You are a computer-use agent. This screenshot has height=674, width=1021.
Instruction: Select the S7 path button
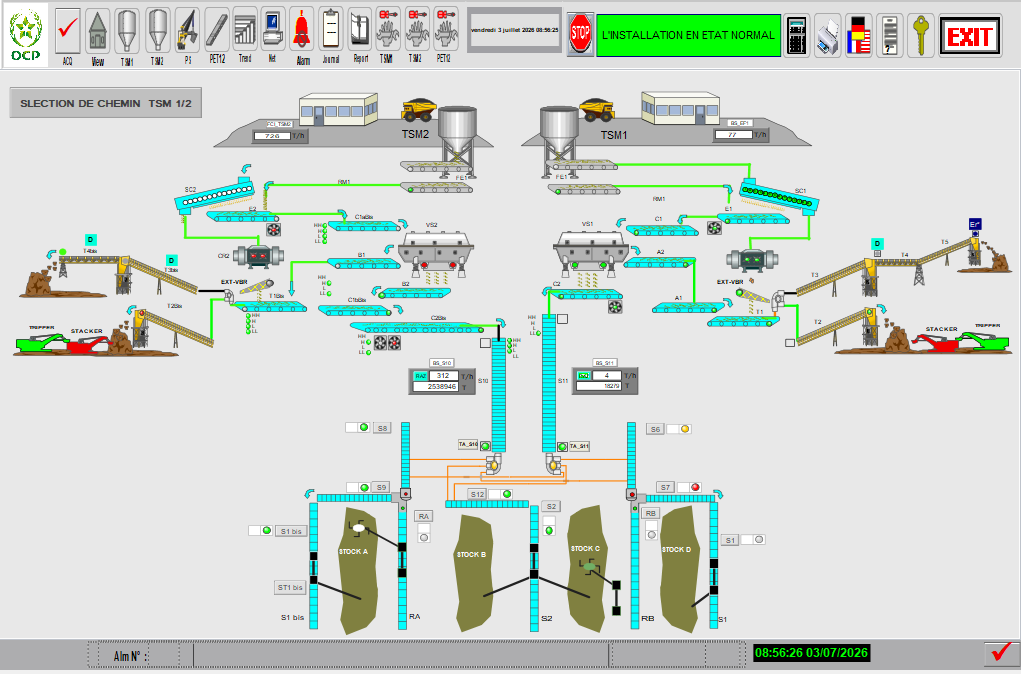[665, 487]
